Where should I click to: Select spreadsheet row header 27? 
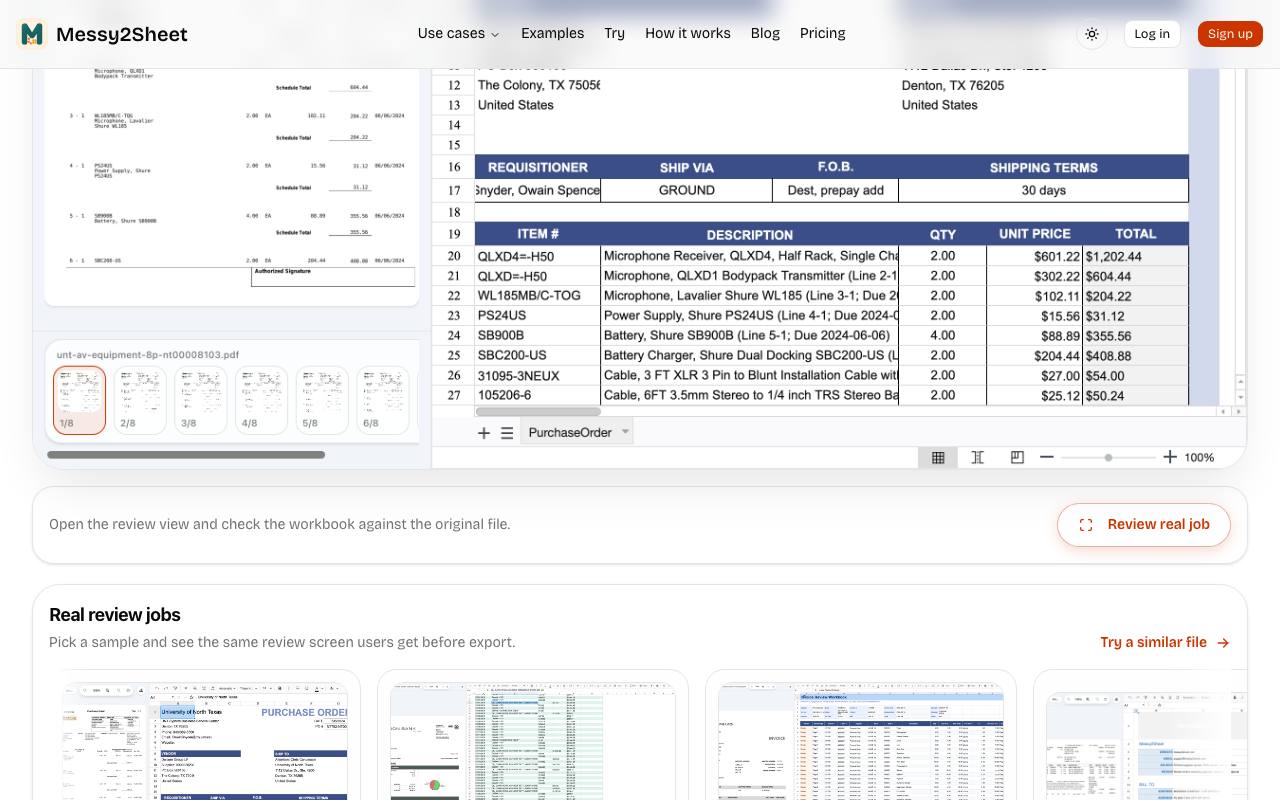tap(454, 396)
